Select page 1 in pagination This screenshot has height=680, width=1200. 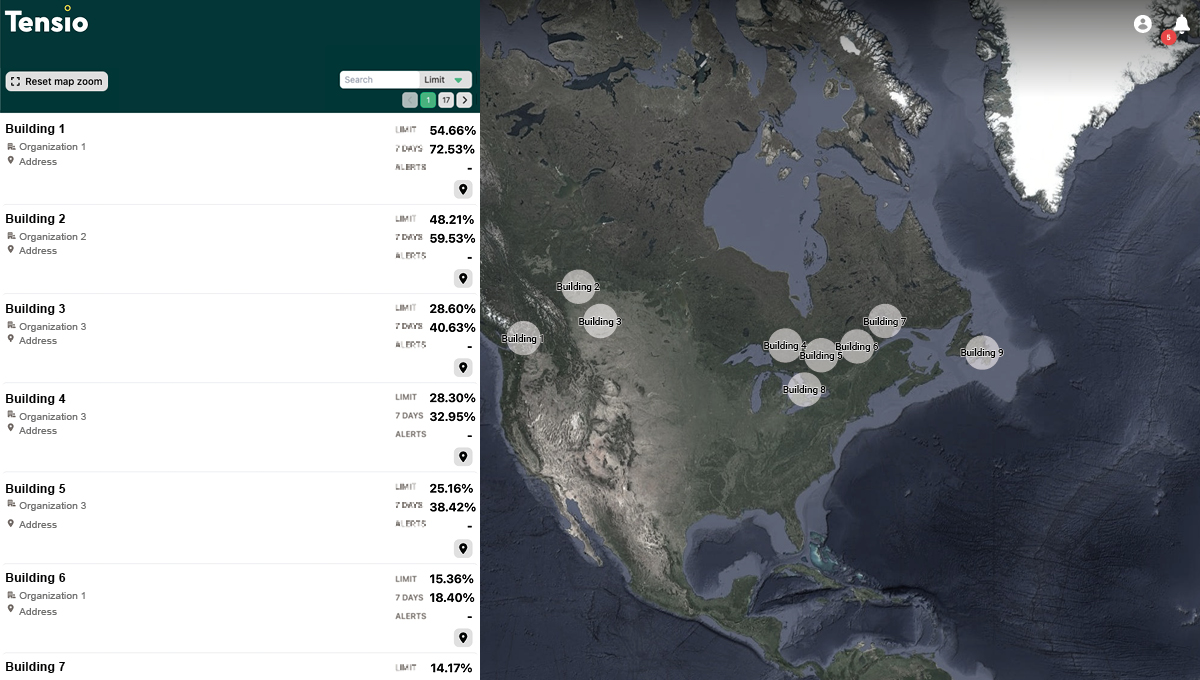coord(428,100)
